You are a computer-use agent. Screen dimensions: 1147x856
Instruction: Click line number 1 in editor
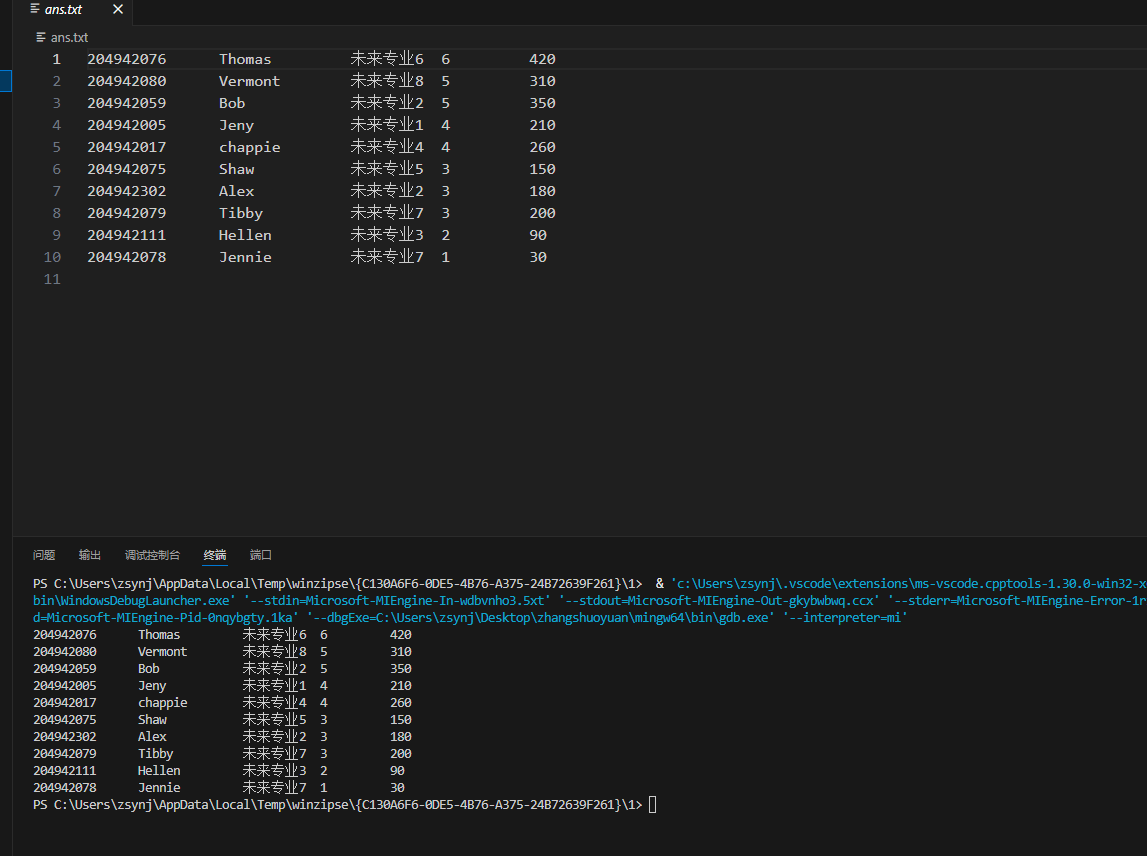click(56, 59)
